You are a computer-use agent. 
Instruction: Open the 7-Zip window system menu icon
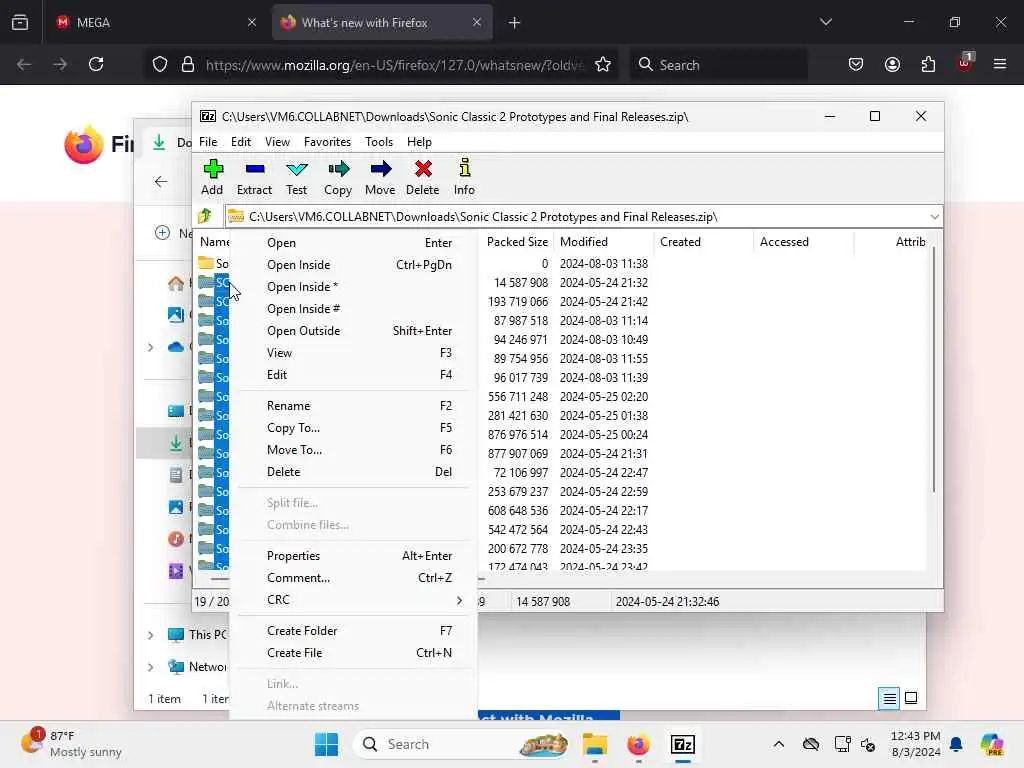point(208,116)
